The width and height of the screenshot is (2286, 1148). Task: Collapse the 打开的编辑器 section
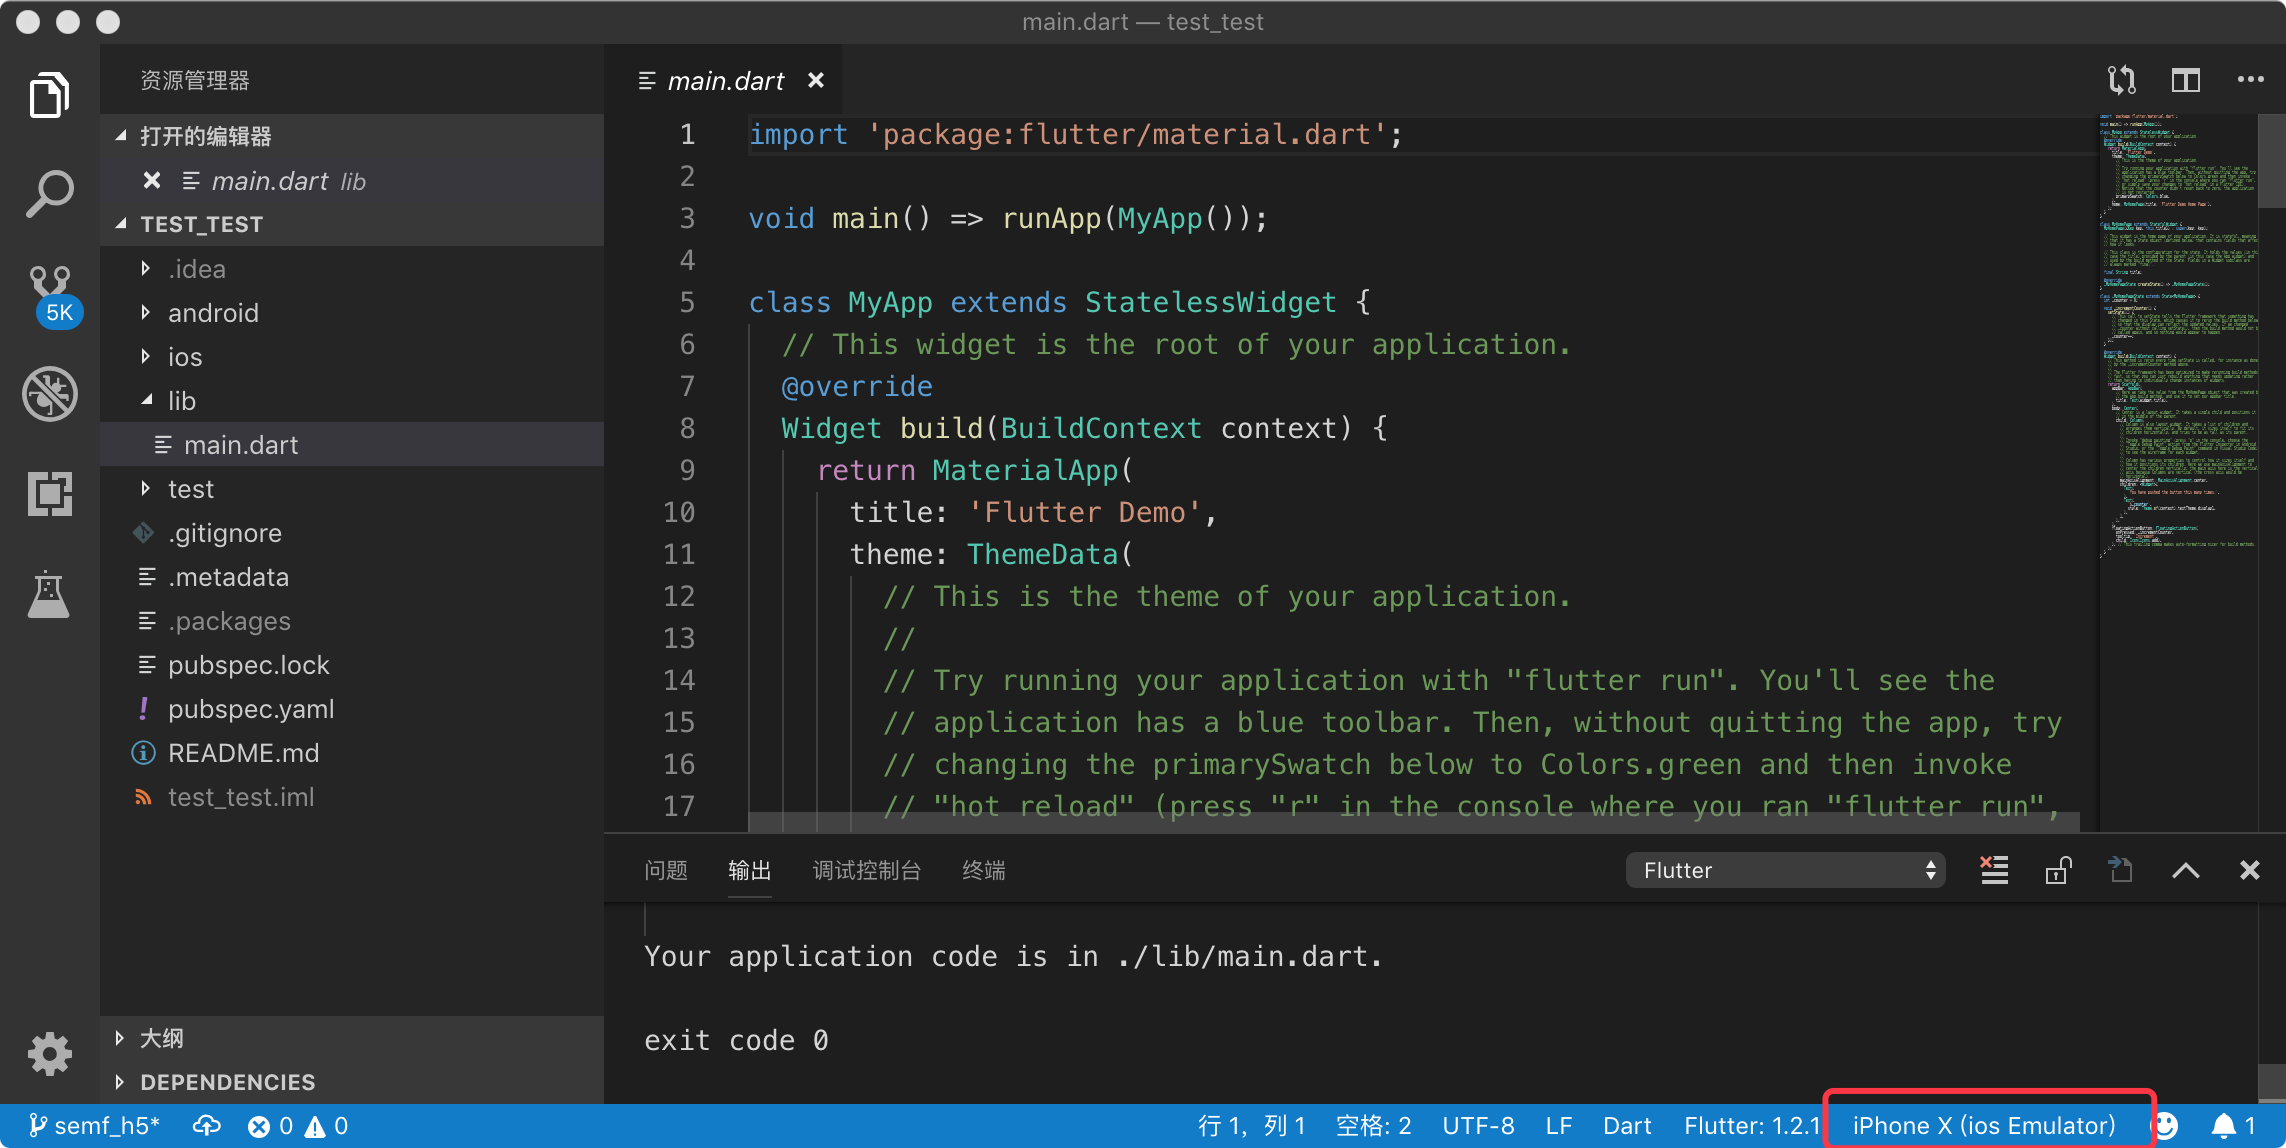pyautogui.click(x=352, y=136)
